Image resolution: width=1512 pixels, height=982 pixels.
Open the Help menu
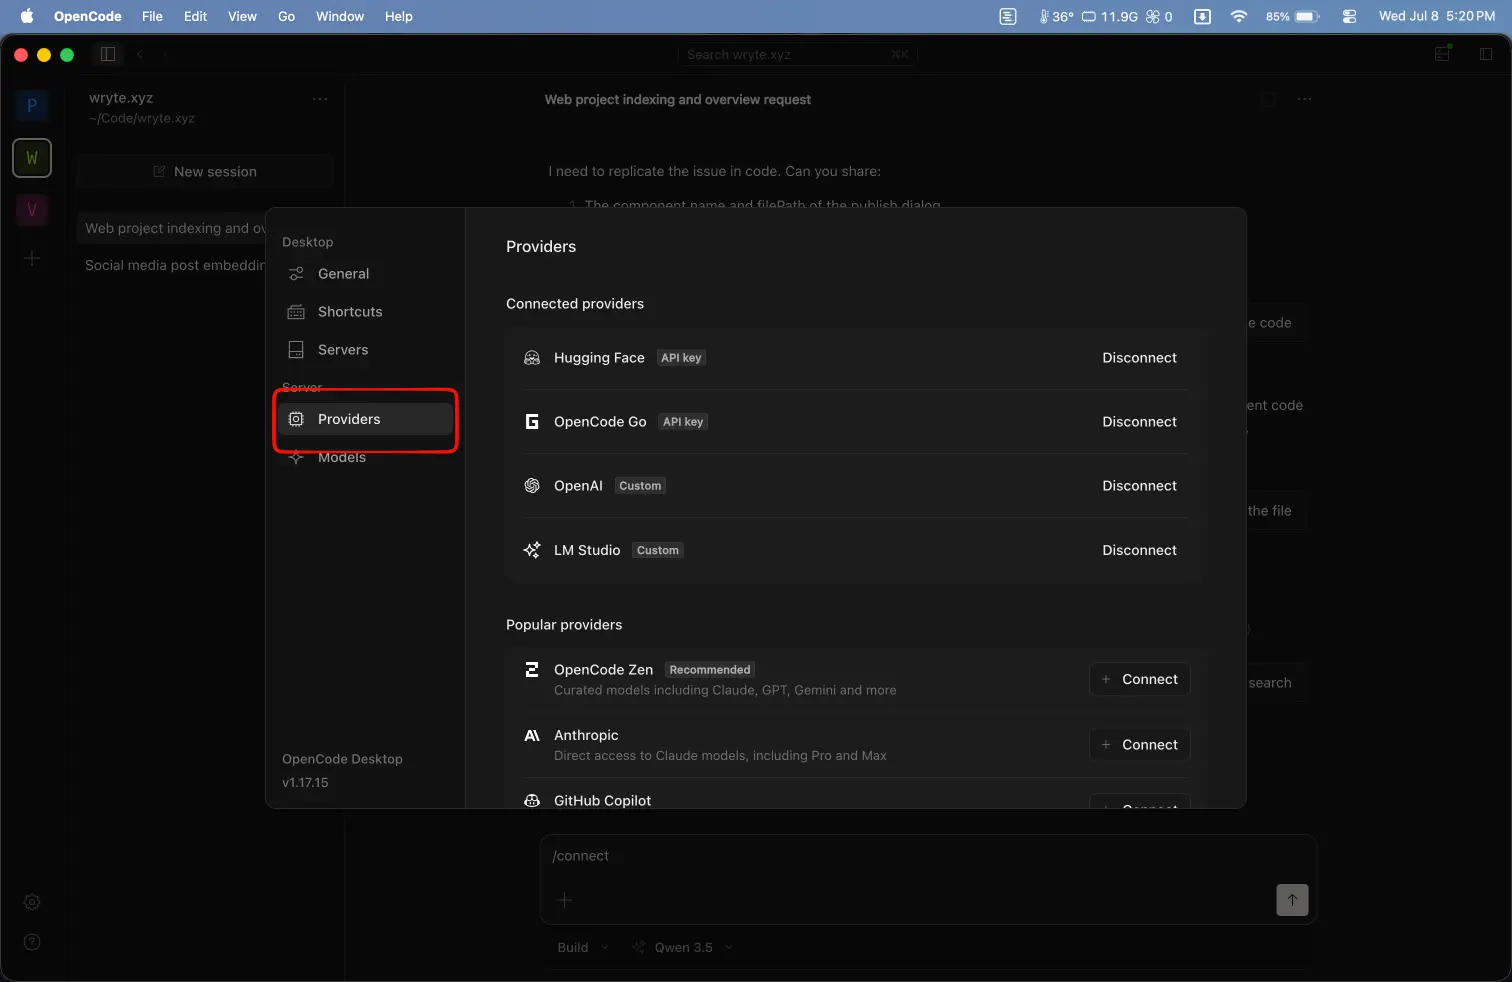(x=399, y=16)
